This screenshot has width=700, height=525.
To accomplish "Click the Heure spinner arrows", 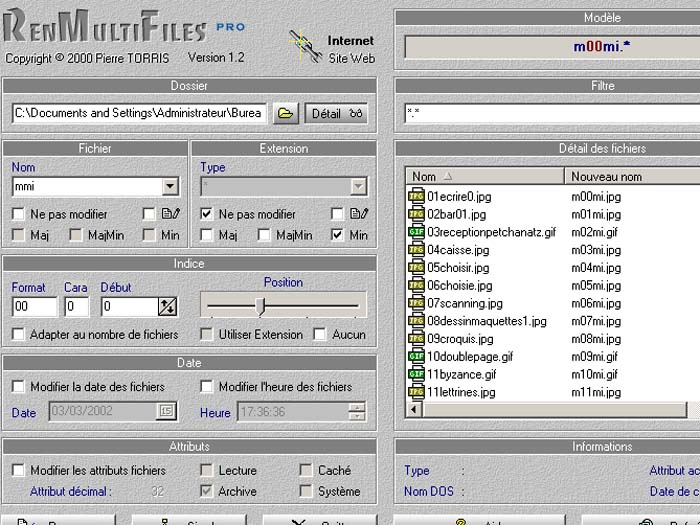I will 357,412.
